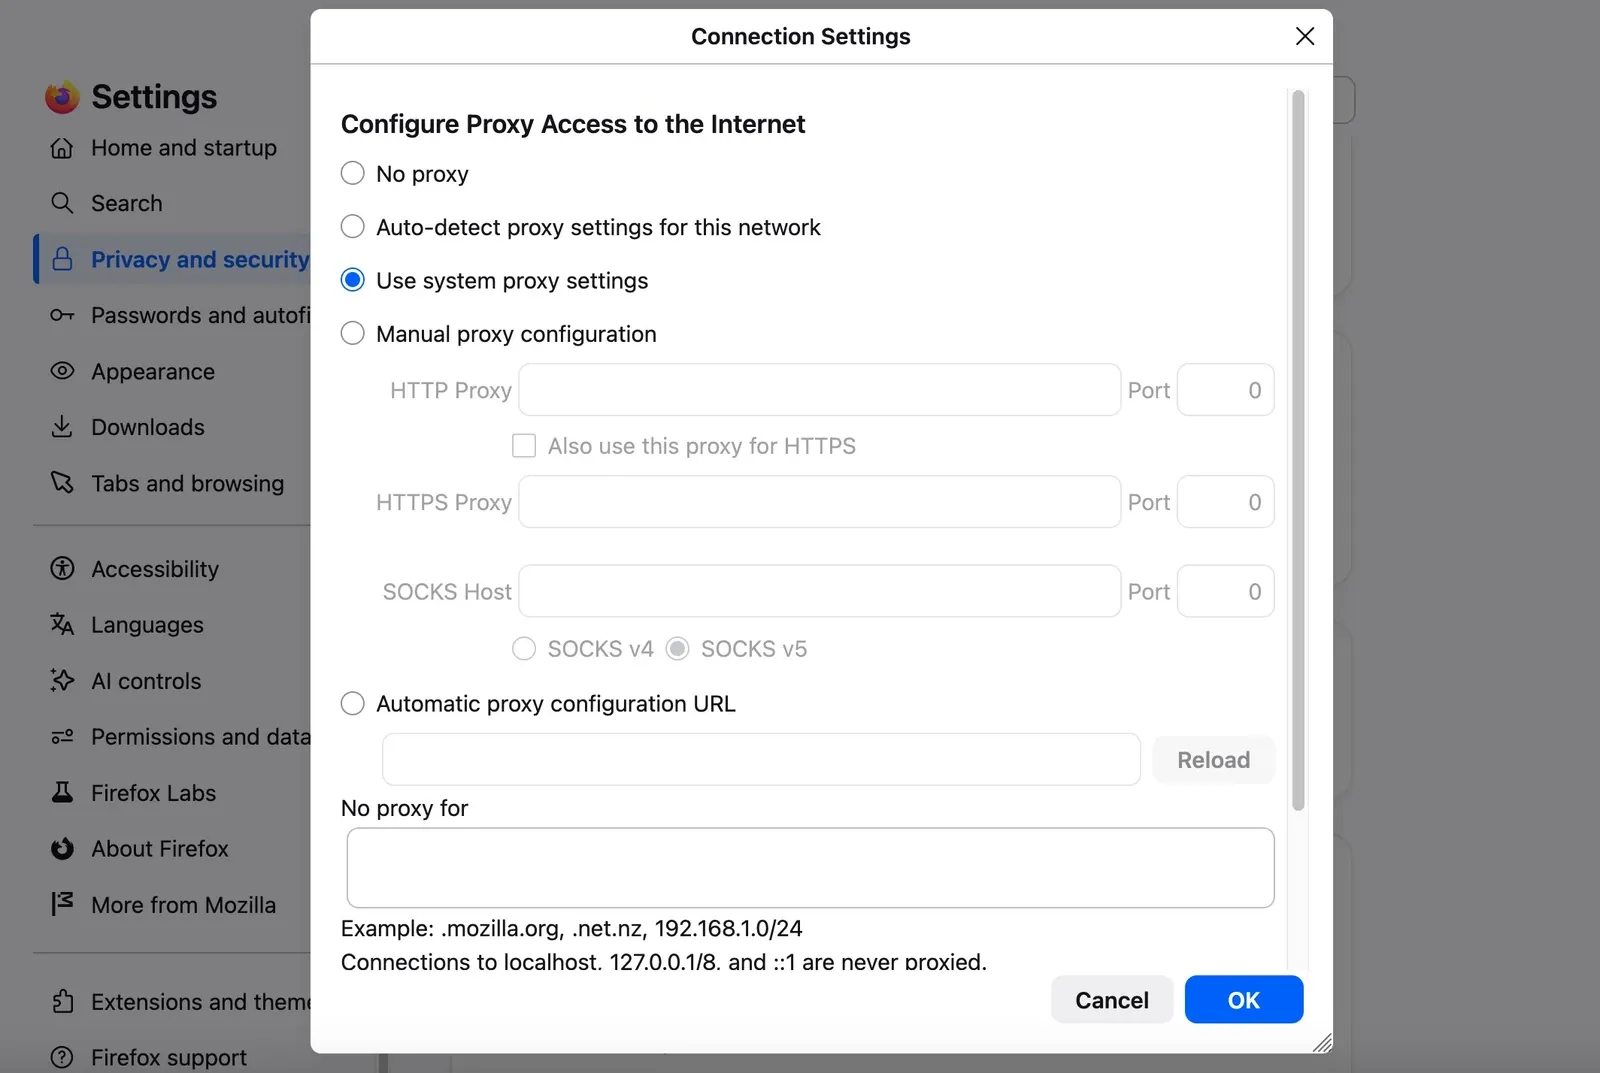Click the Passwords key icon

tap(62, 315)
